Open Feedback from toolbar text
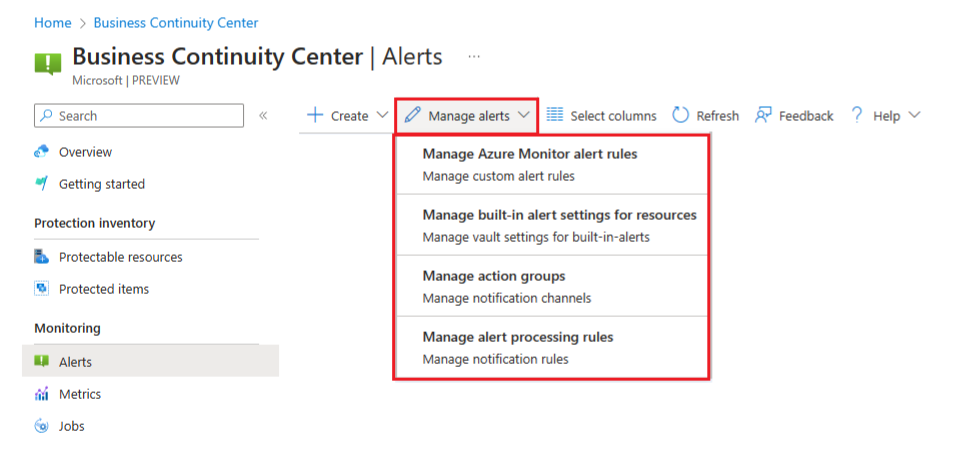 806,116
